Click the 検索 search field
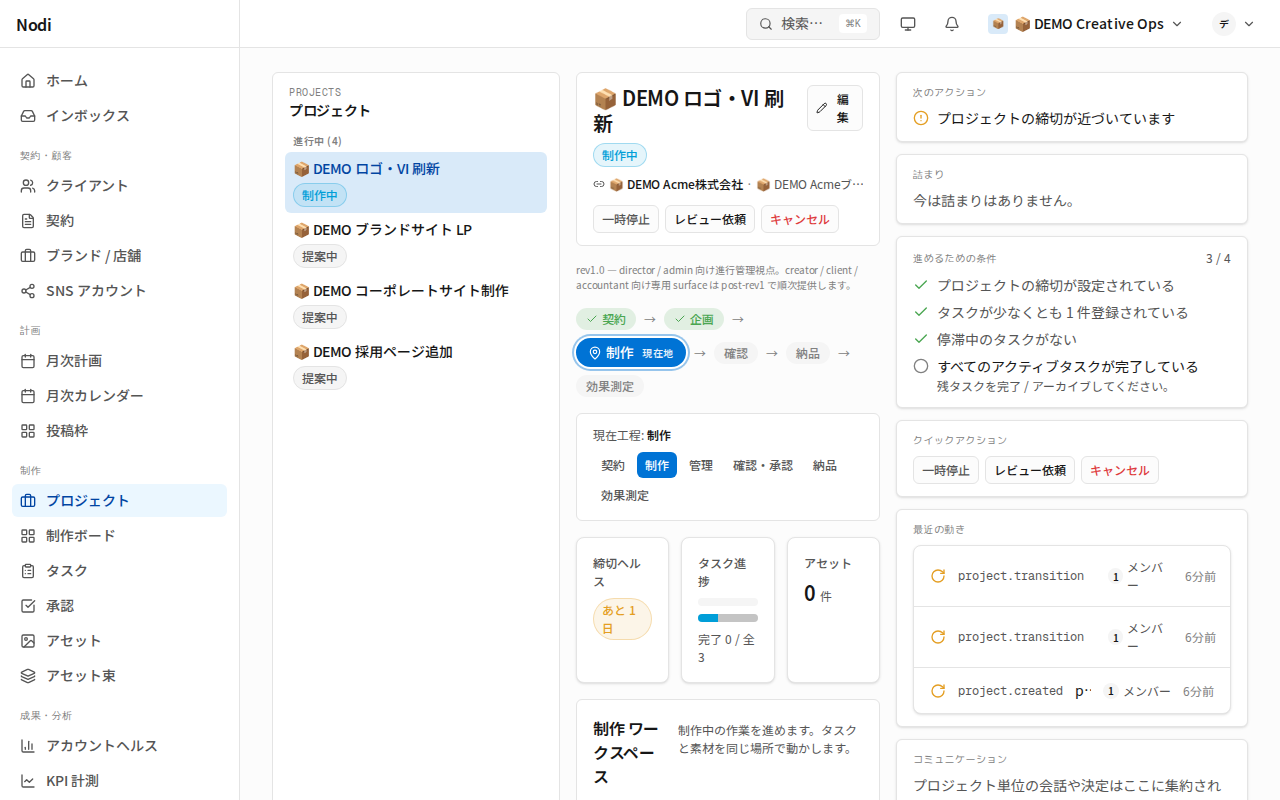The width and height of the screenshot is (1280, 800). [x=813, y=24]
